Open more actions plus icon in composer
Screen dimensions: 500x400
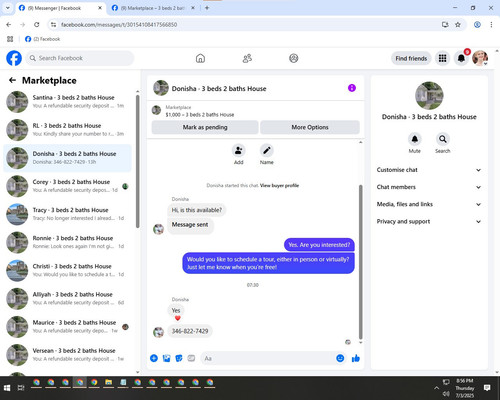154,358
